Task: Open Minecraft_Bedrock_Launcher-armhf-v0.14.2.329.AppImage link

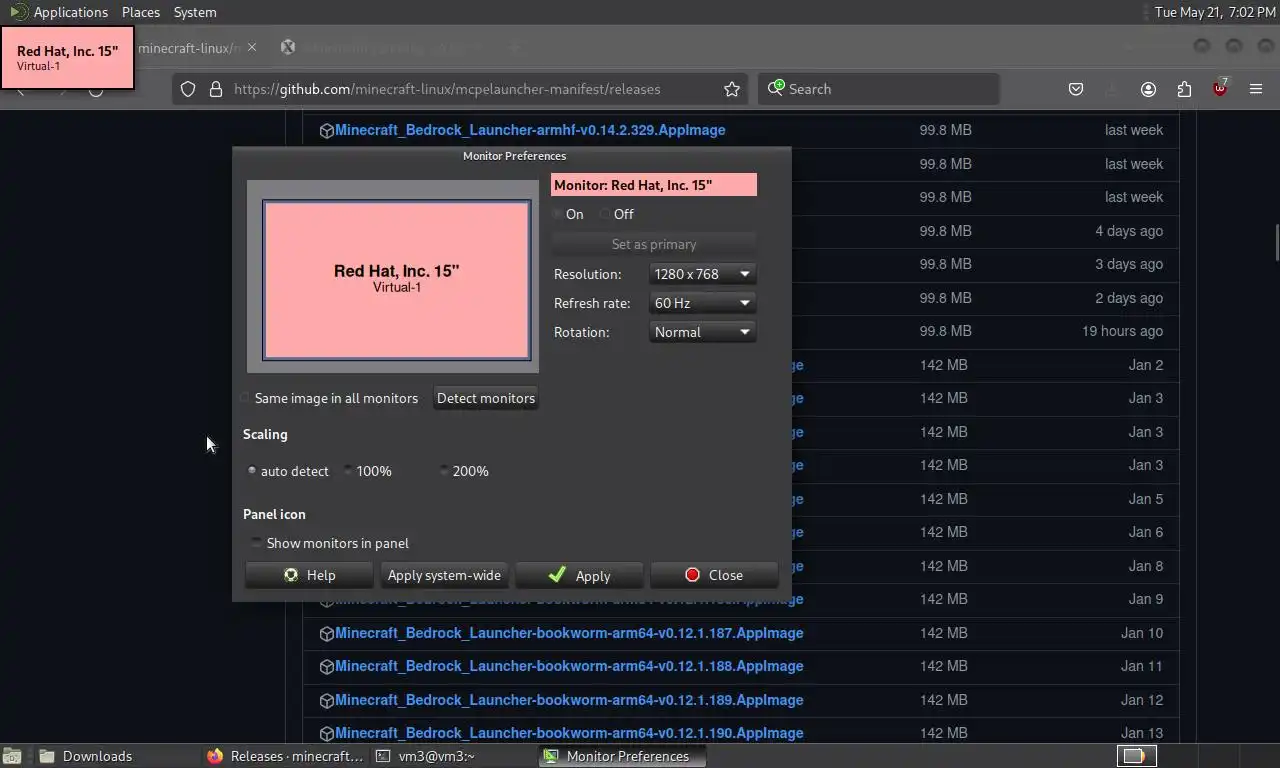Action: (x=530, y=130)
